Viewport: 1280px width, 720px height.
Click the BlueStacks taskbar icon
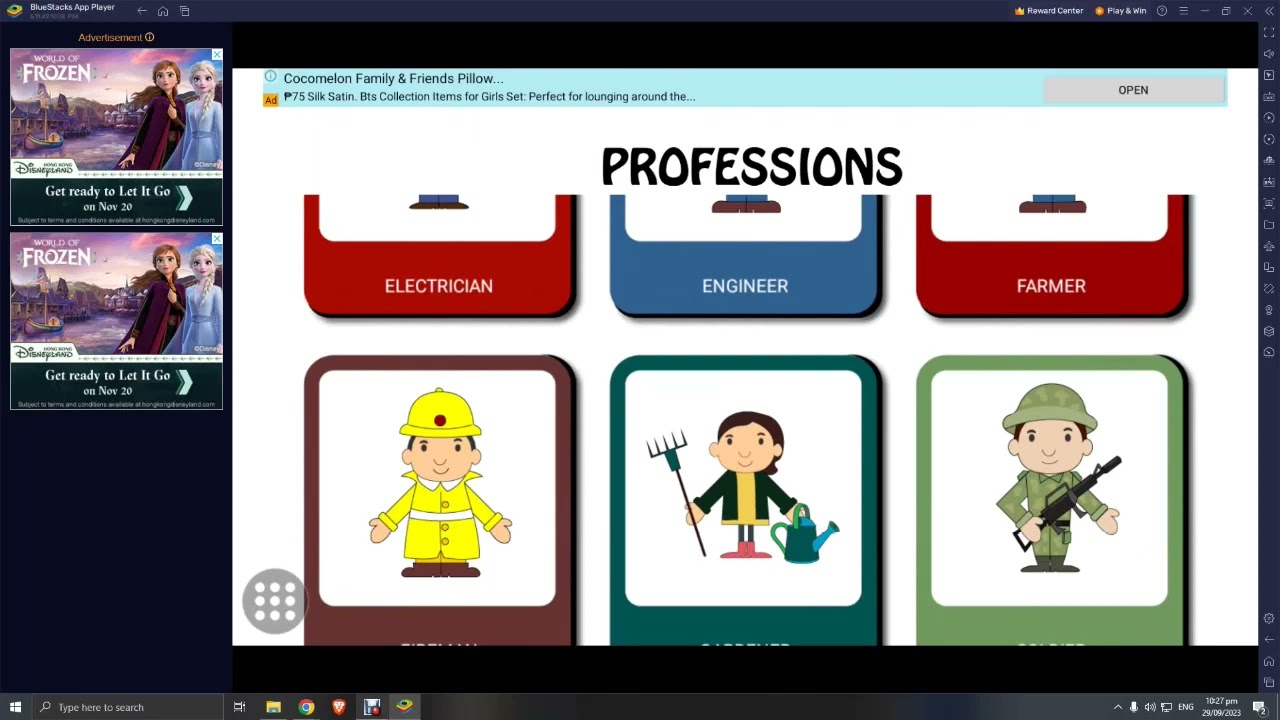[x=404, y=707]
